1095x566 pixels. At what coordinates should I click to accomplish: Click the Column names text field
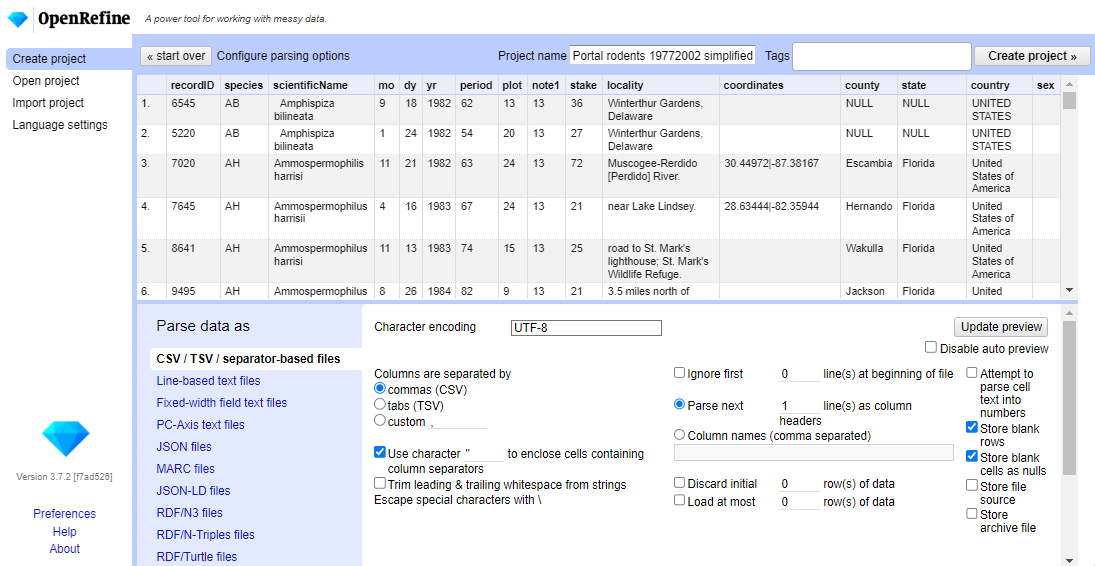pos(814,452)
